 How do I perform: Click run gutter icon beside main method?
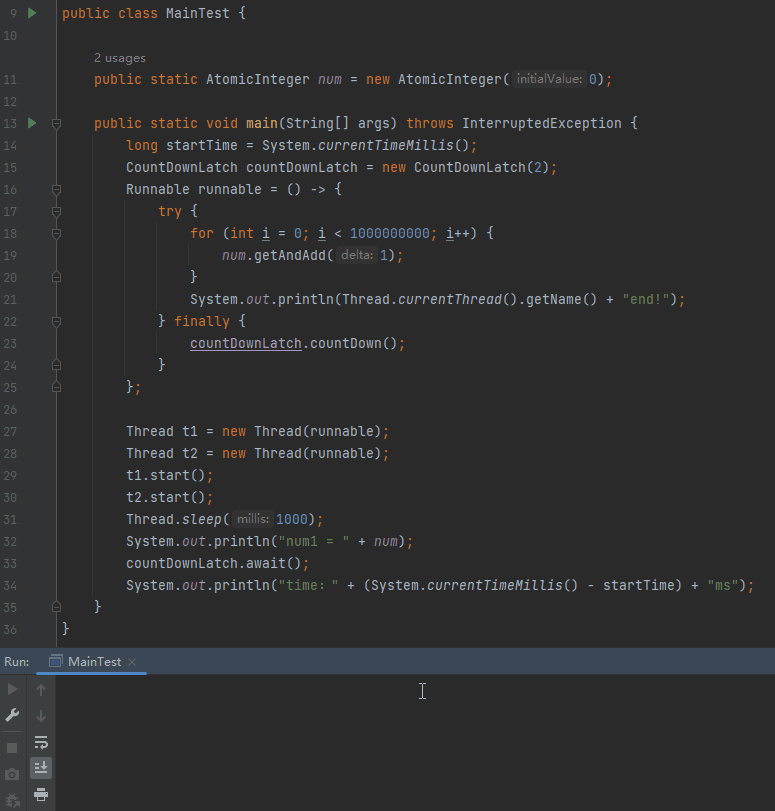pos(32,123)
